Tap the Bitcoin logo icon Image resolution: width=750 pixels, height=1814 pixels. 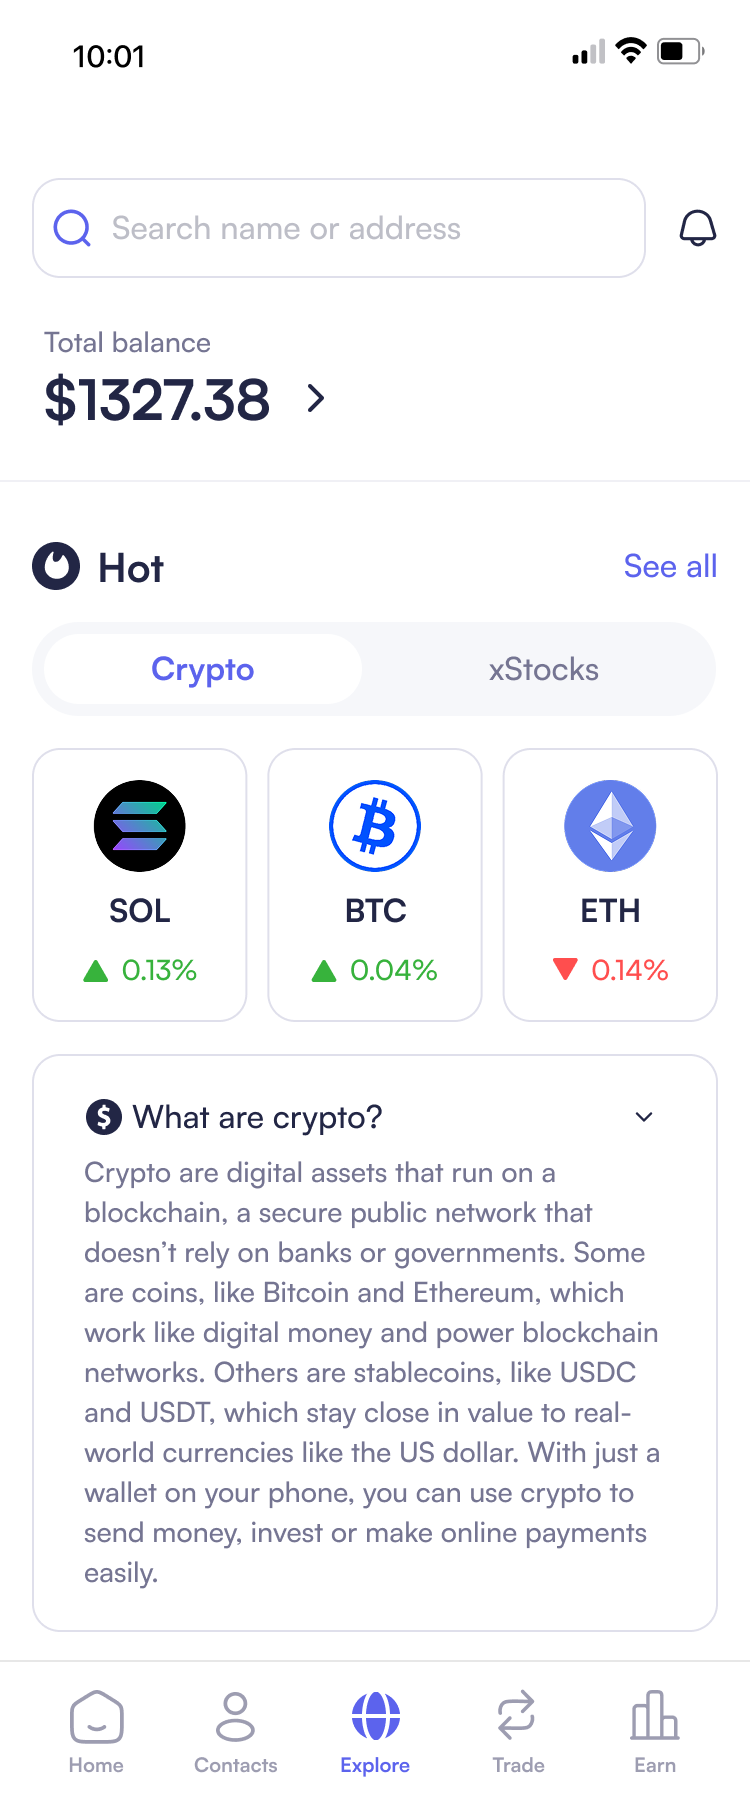(x=375, y=826)
